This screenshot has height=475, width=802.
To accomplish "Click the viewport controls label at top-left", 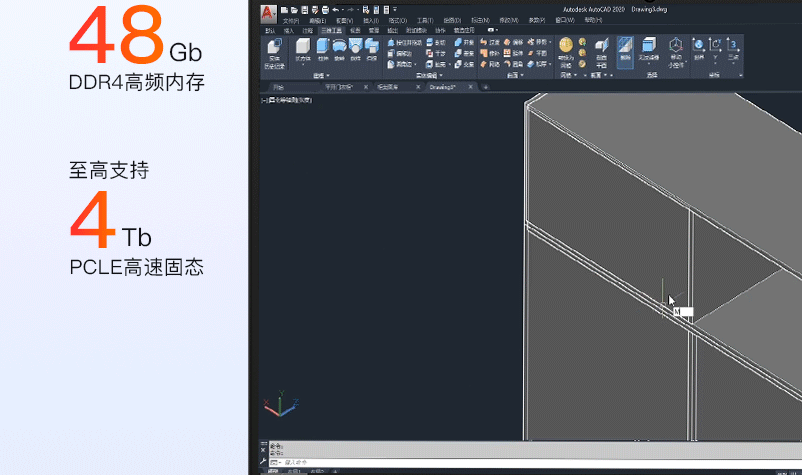I will pos(288,100).
